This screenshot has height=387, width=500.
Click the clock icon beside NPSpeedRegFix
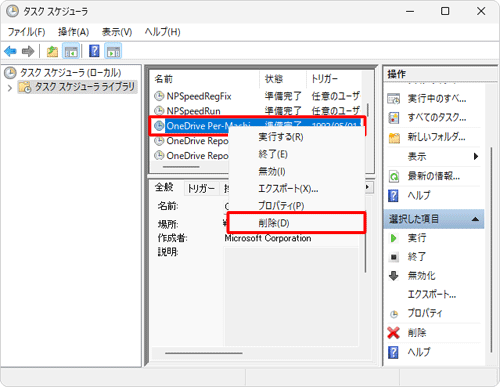click(x=159, y=96)
